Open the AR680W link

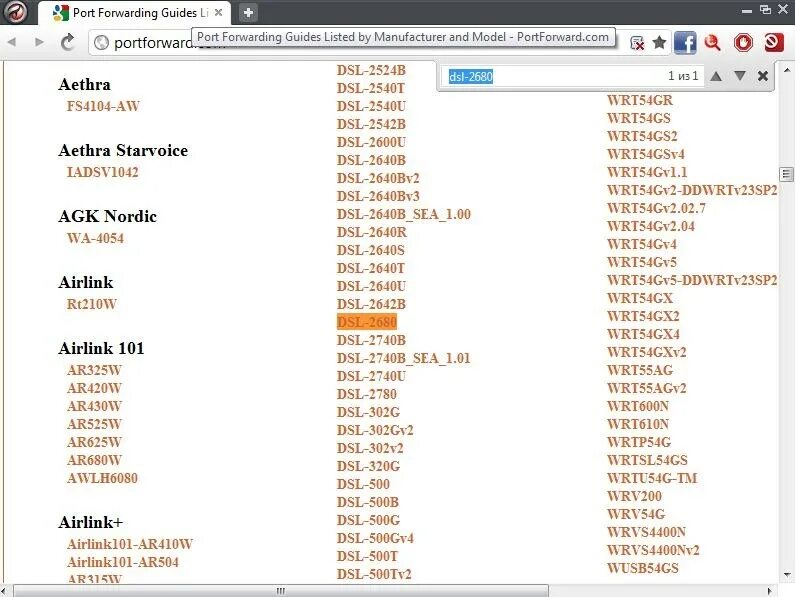pyautogui.click(x=94, y=460)
